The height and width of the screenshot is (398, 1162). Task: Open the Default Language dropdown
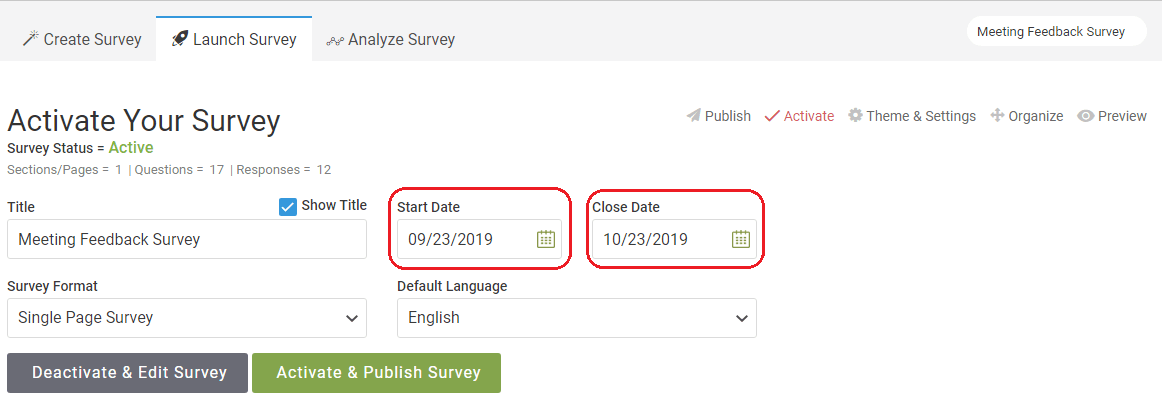577,318
